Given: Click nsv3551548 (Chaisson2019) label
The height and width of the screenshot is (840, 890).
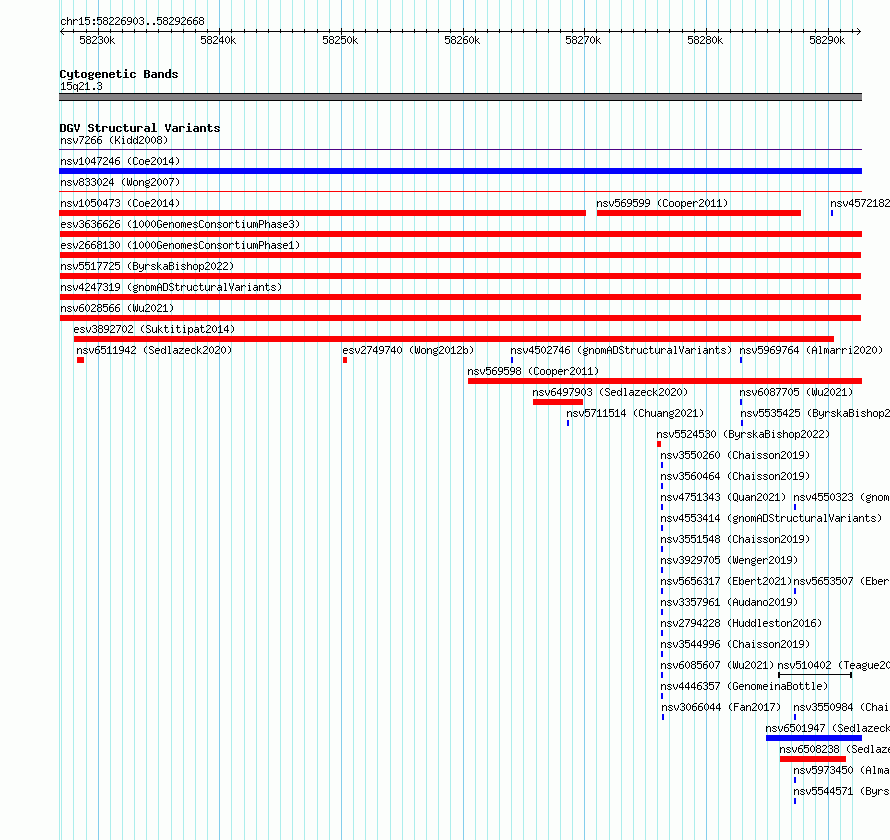Looking at the screenshot, I should pos(735,539).
